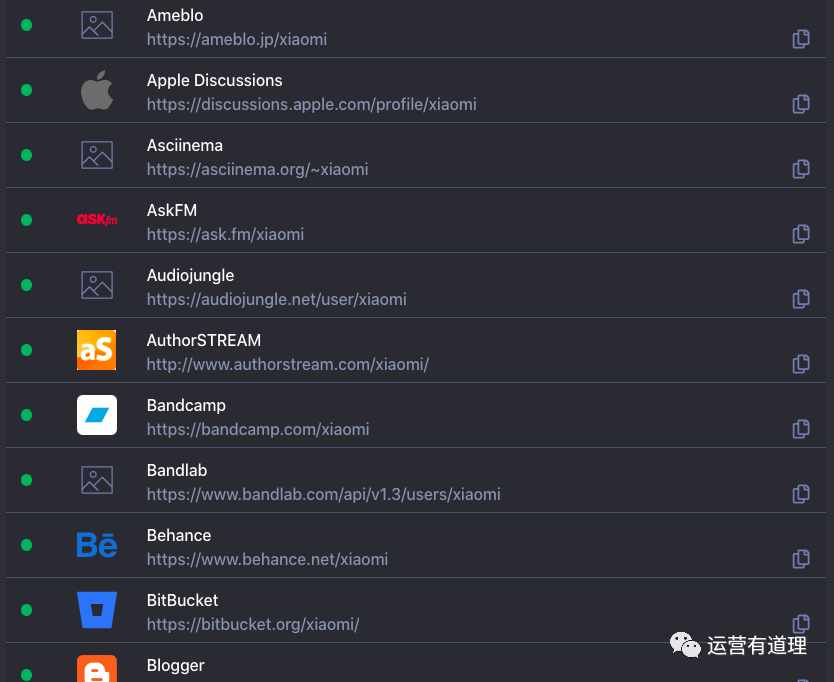Copy the AskFM profile URL

(x=801, y=234)
